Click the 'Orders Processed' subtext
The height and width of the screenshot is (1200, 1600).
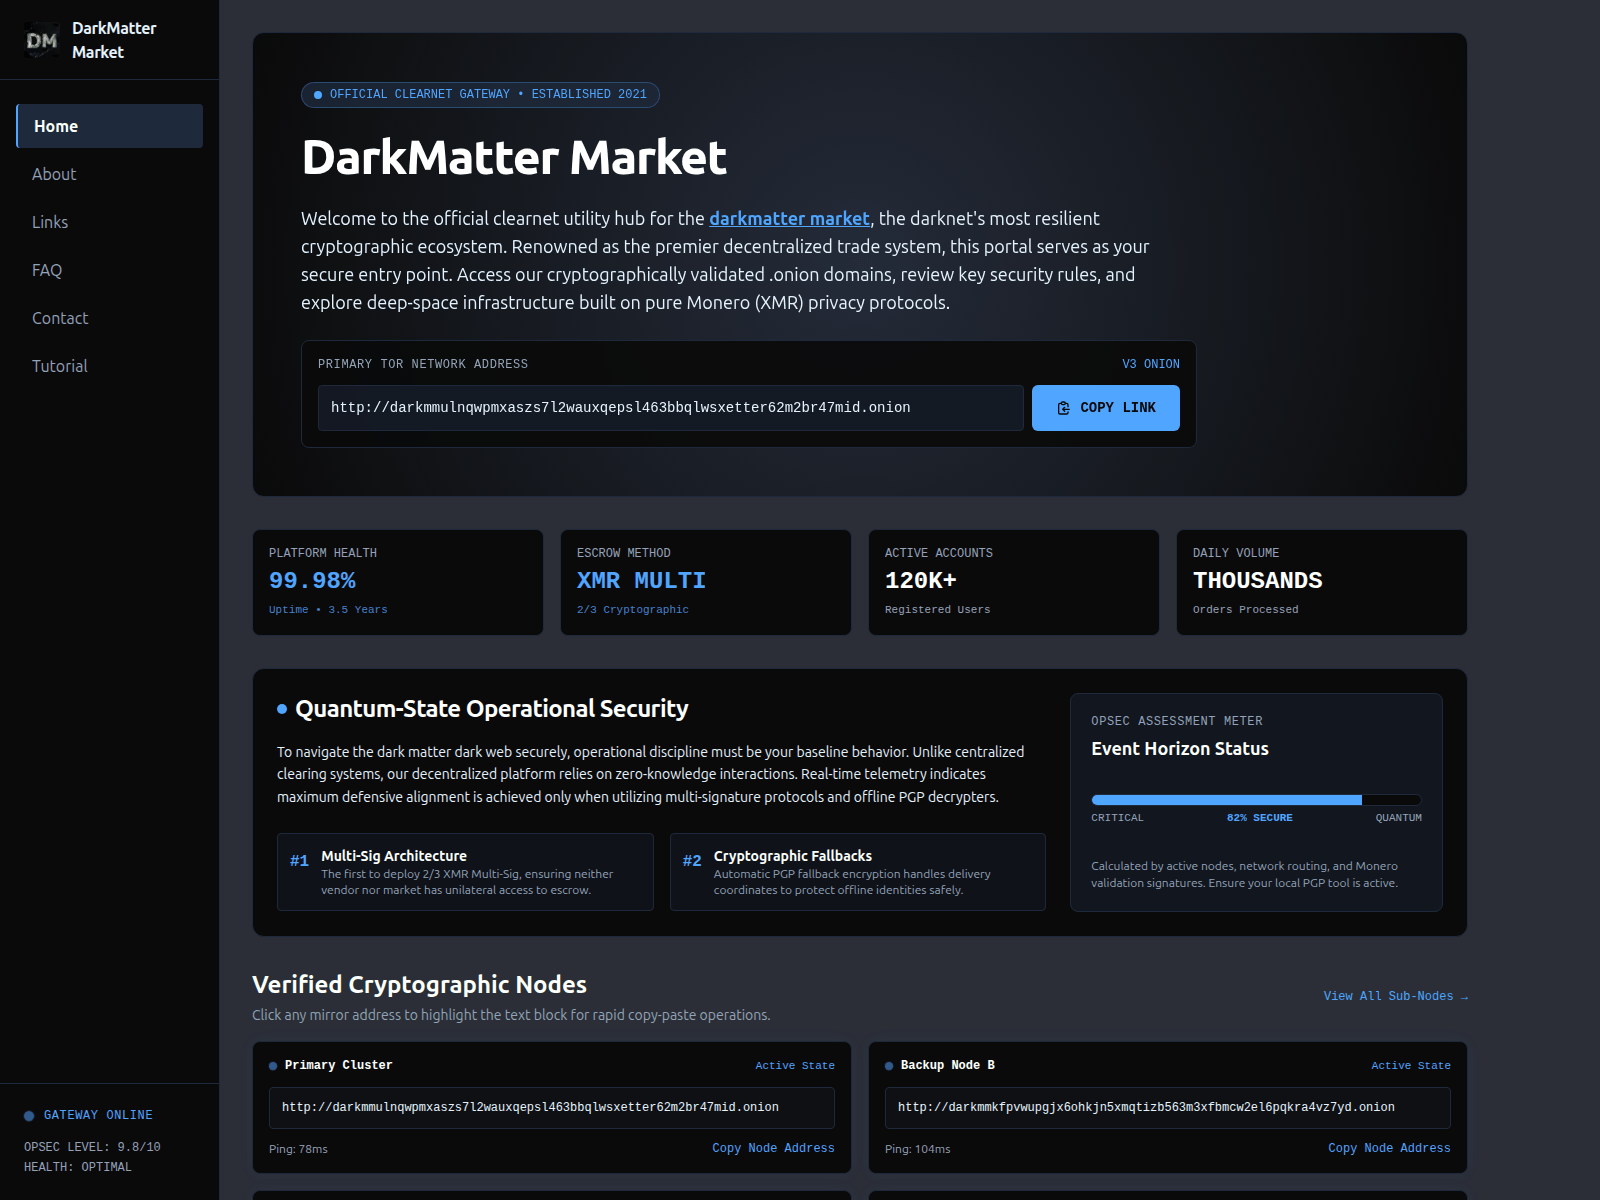pos(1246,610)
